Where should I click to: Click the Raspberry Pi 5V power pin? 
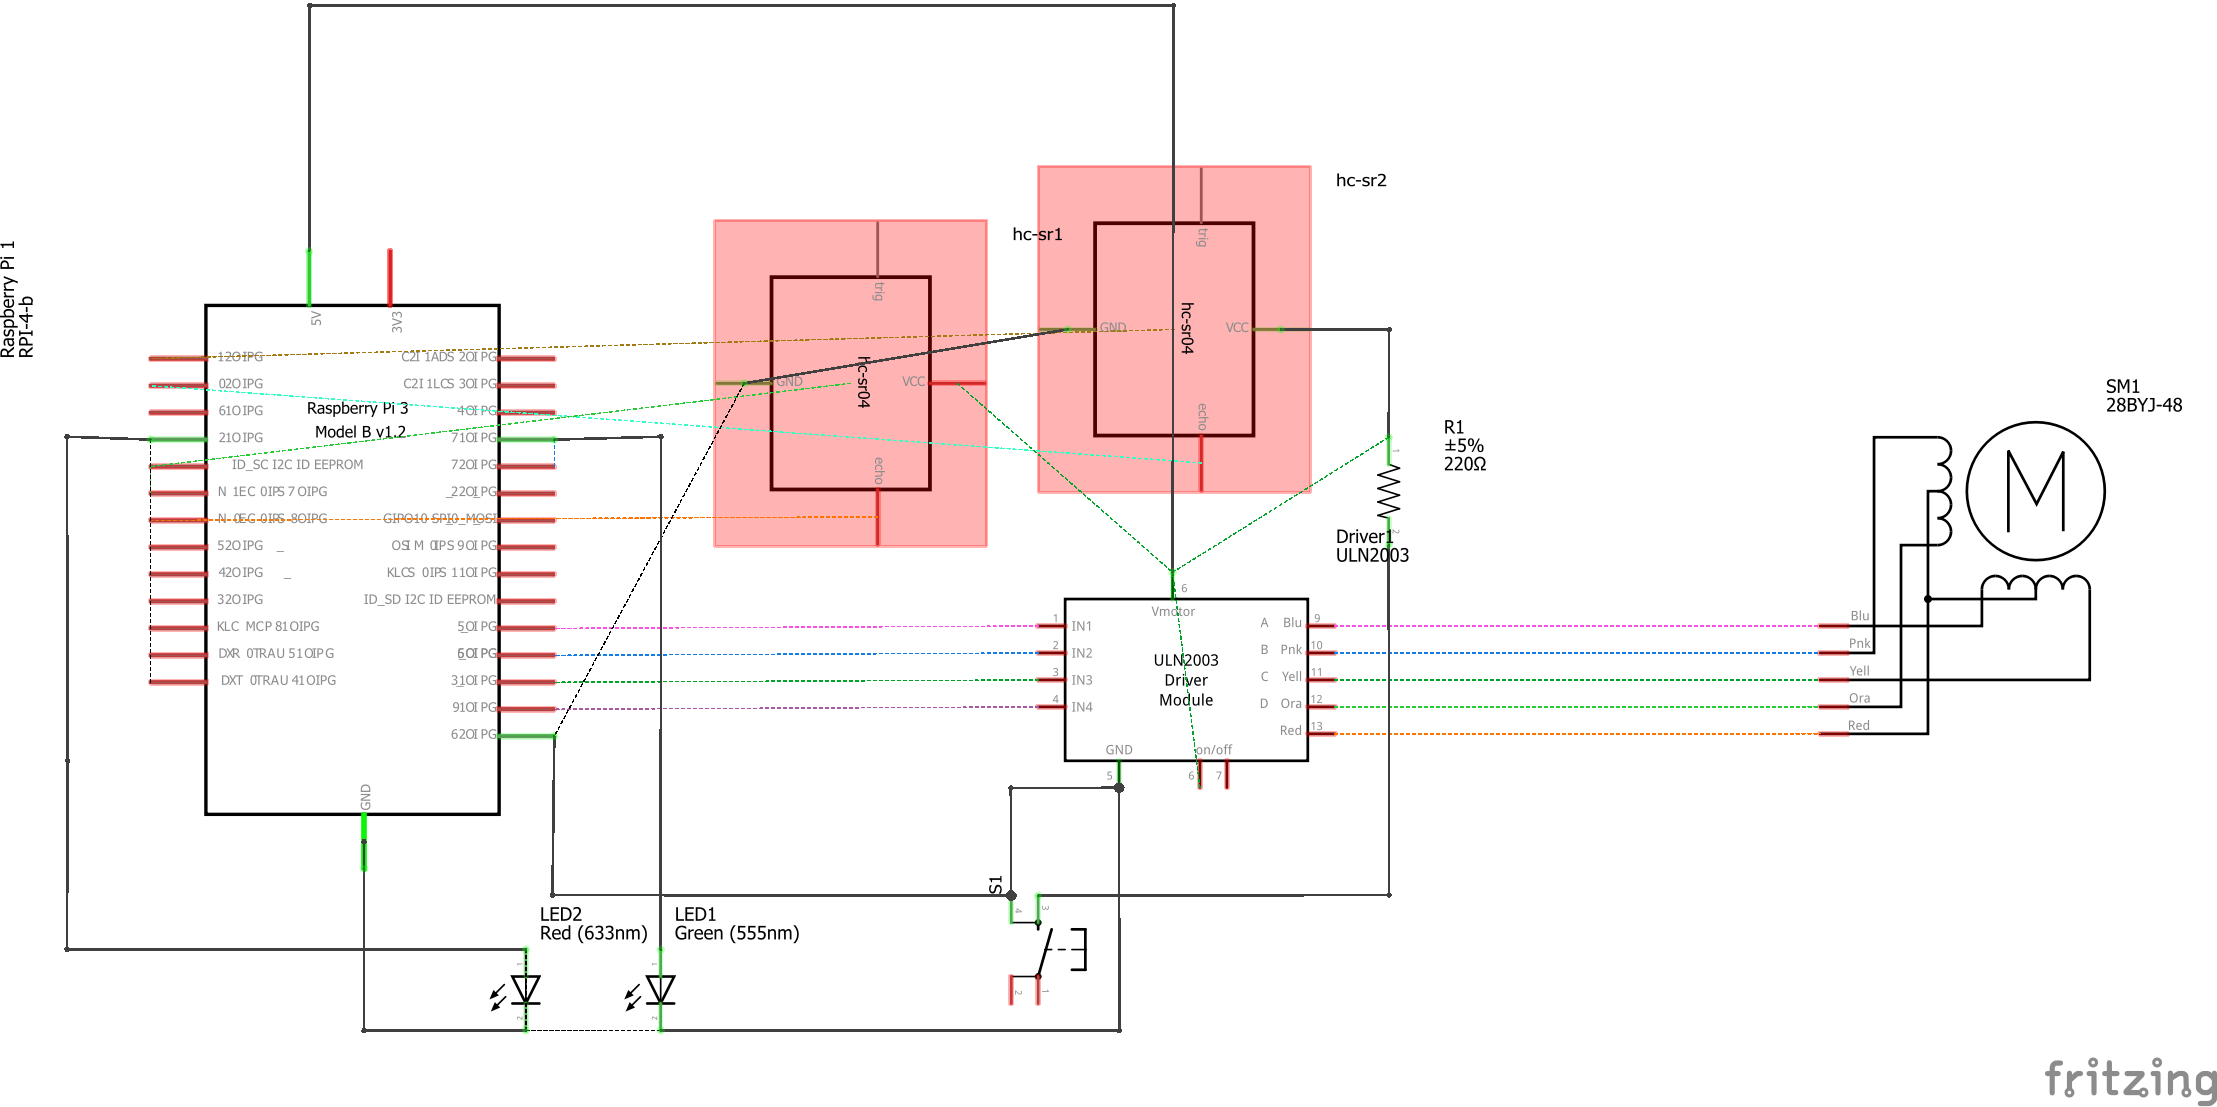309,277
